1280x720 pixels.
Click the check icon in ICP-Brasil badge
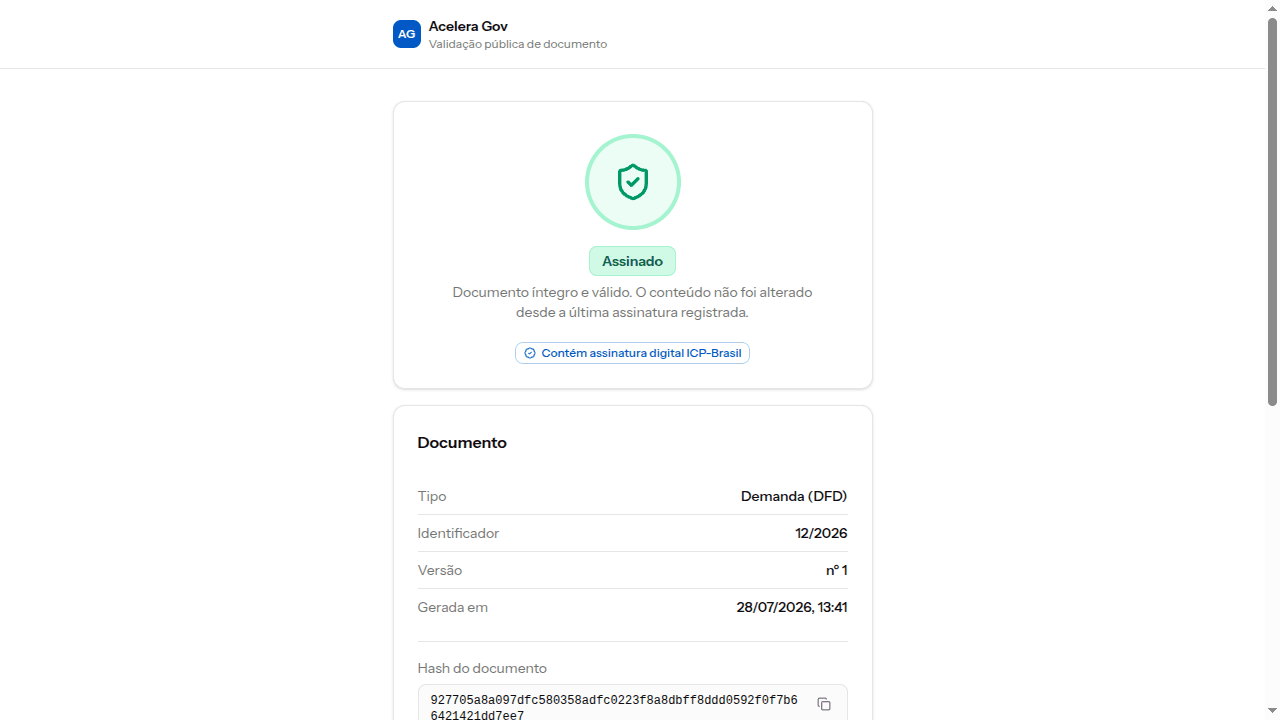click(x=530, y=353)
